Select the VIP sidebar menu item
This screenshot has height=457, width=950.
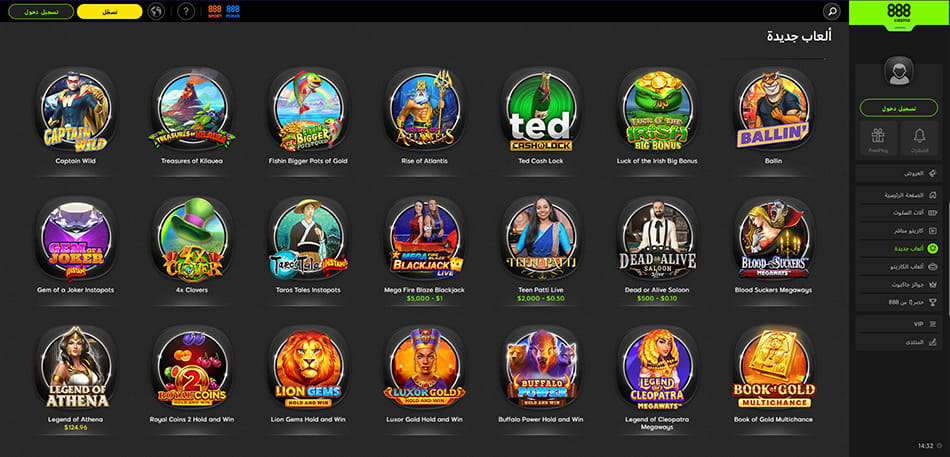click(x=899, y=324)
